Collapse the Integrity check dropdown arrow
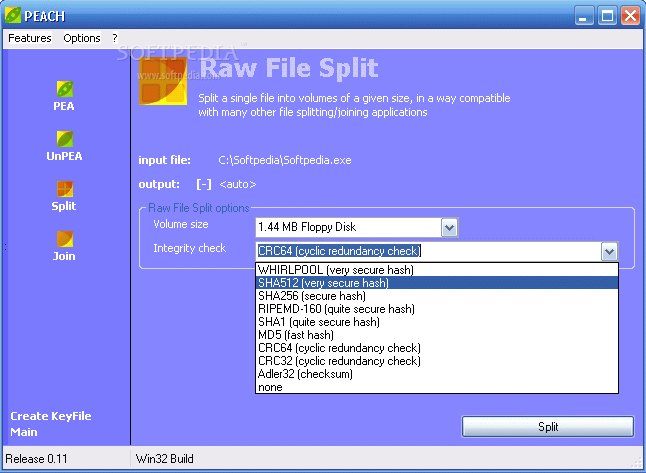 coord(609,251)
